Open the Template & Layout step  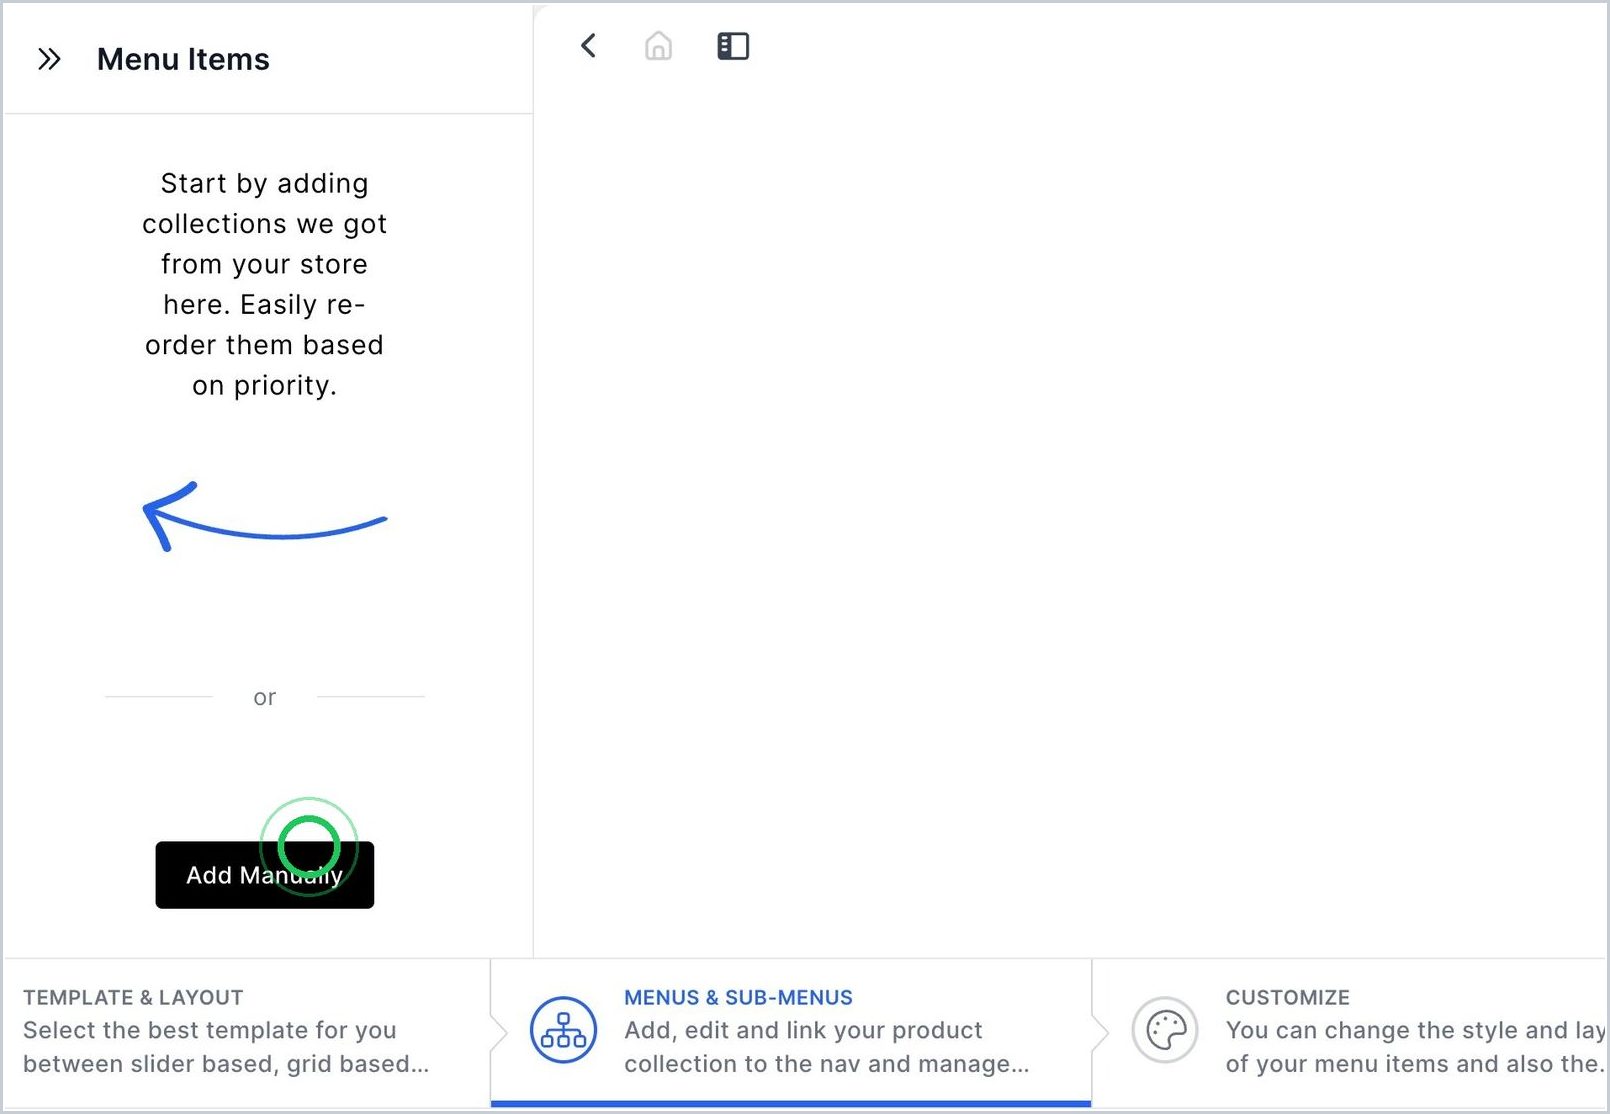pyautogui.click(x=246, y=1031)
